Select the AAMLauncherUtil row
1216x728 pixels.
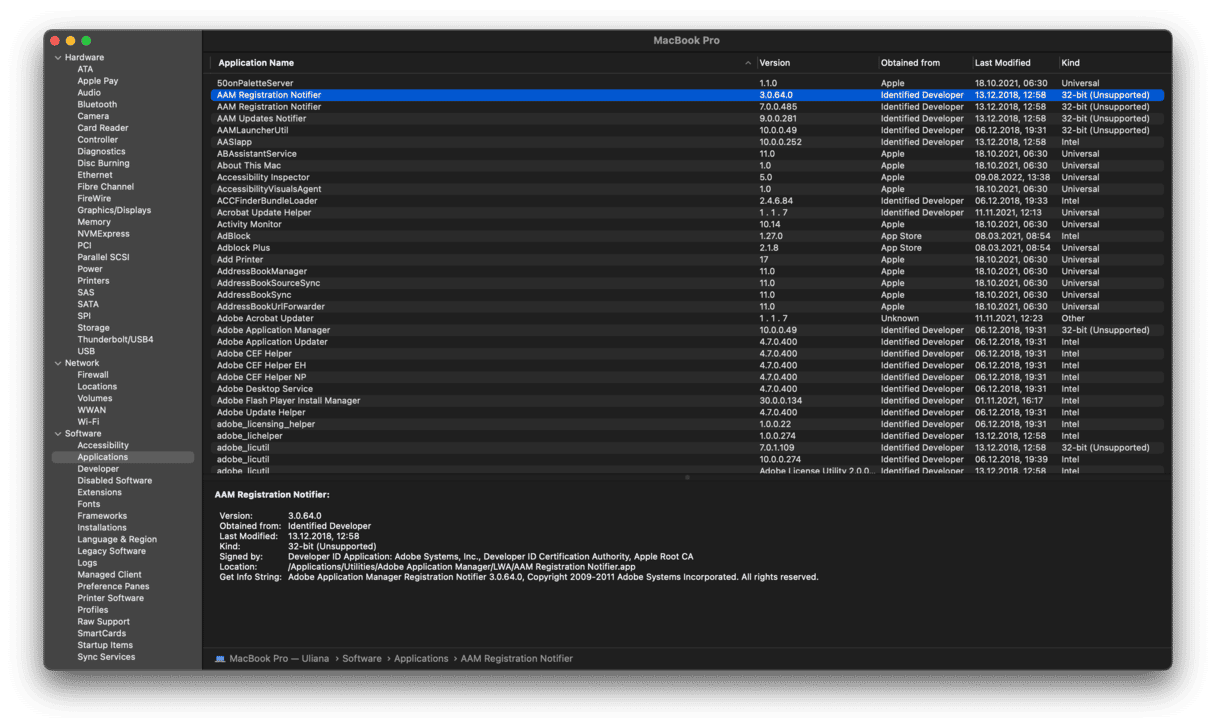pos(688,130)
